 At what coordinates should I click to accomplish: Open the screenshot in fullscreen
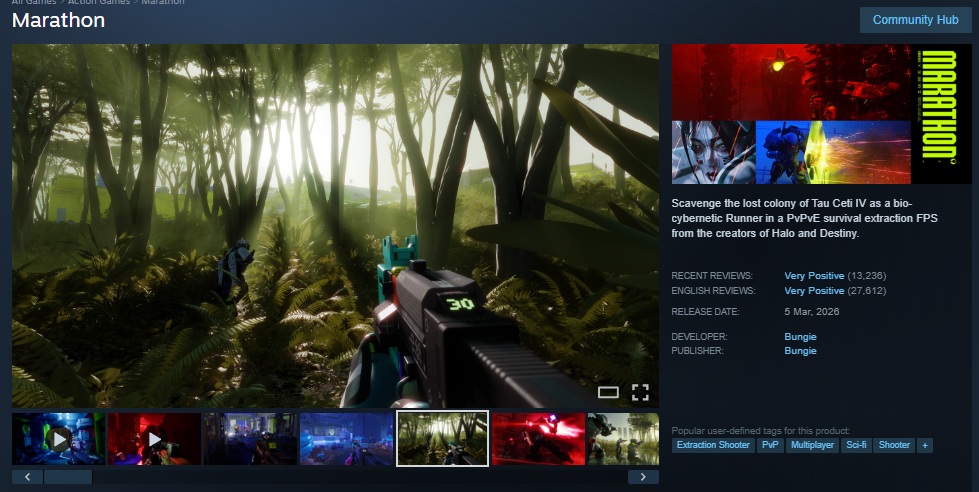640,392
